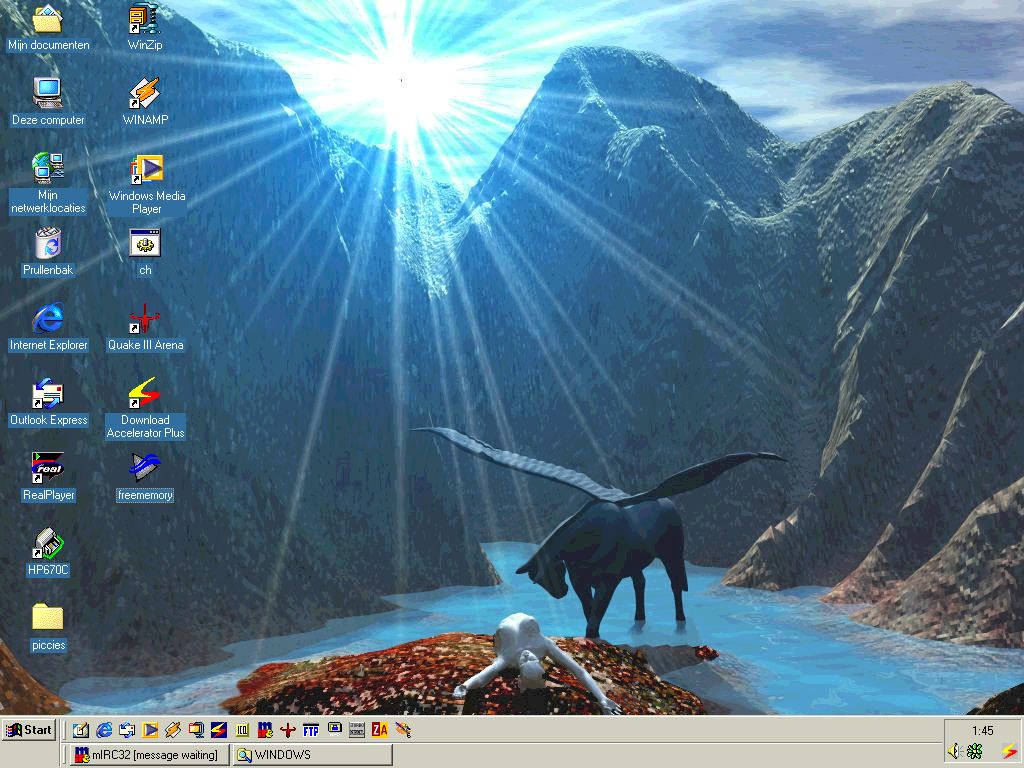Select the Quake III Arena icon
Image resolution: width=1024 pixels, height=768 pixels.
click(x=145, y=320)
